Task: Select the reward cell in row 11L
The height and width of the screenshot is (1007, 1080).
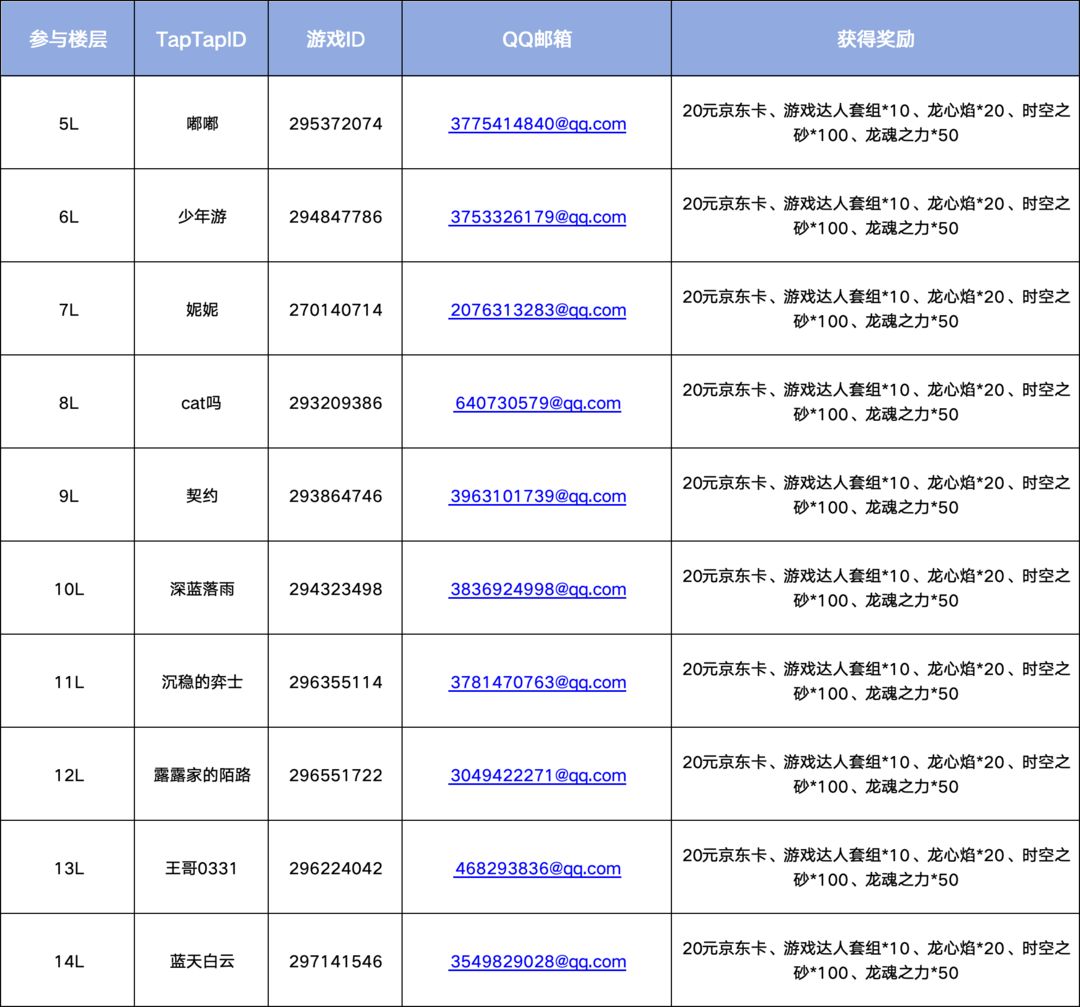Action: [875, 681]
